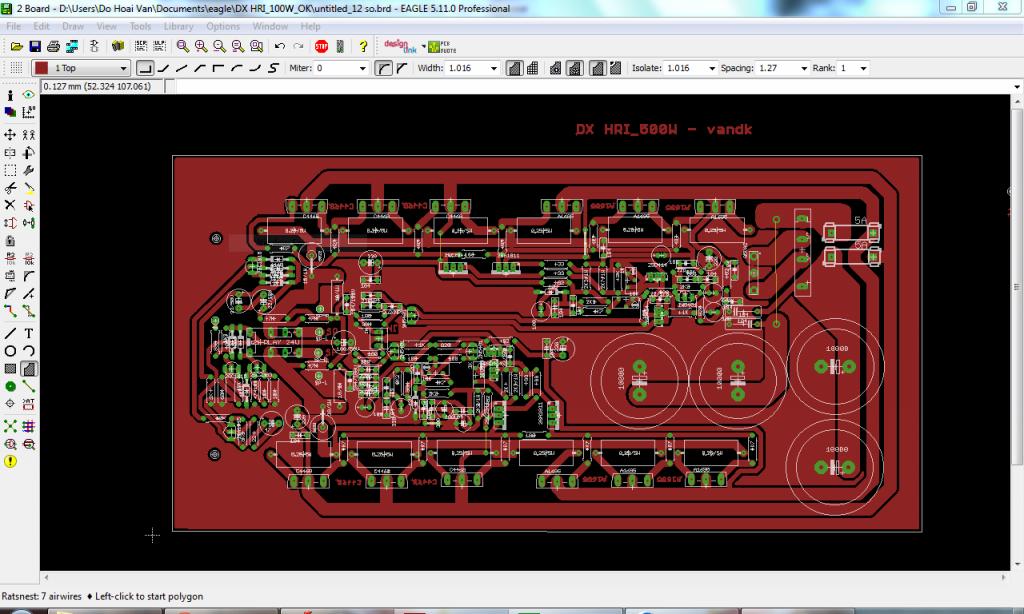Screen dimensions: 1024x614
Task: Save the board with floppy disk icon
Action: click(x=35, y=46)
